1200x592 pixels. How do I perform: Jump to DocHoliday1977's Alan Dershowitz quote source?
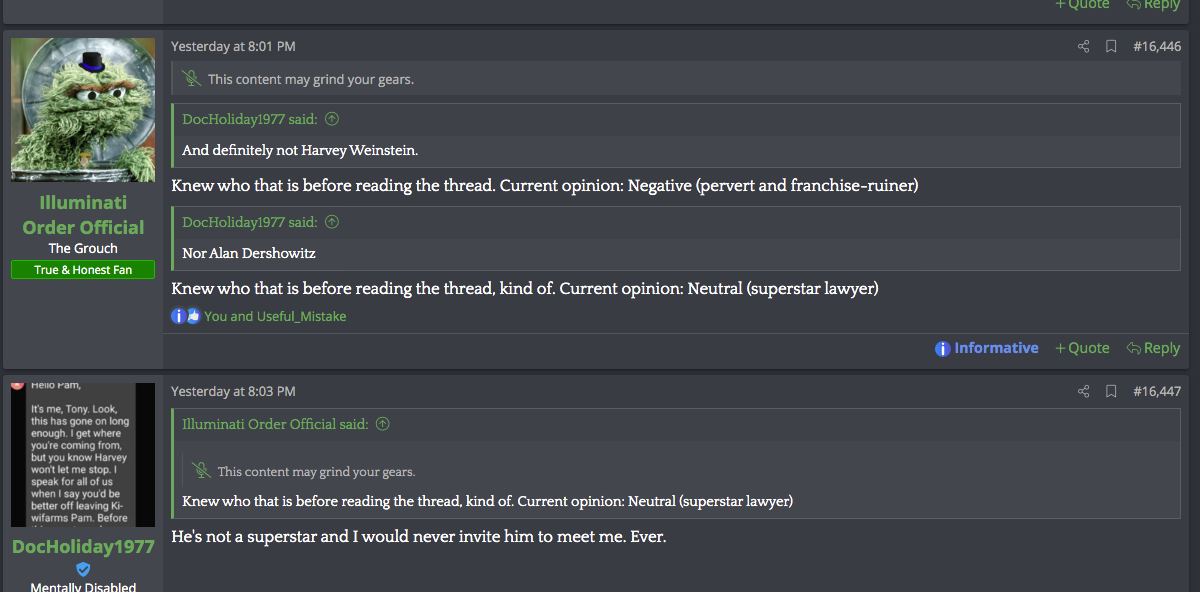click(332, 222)
